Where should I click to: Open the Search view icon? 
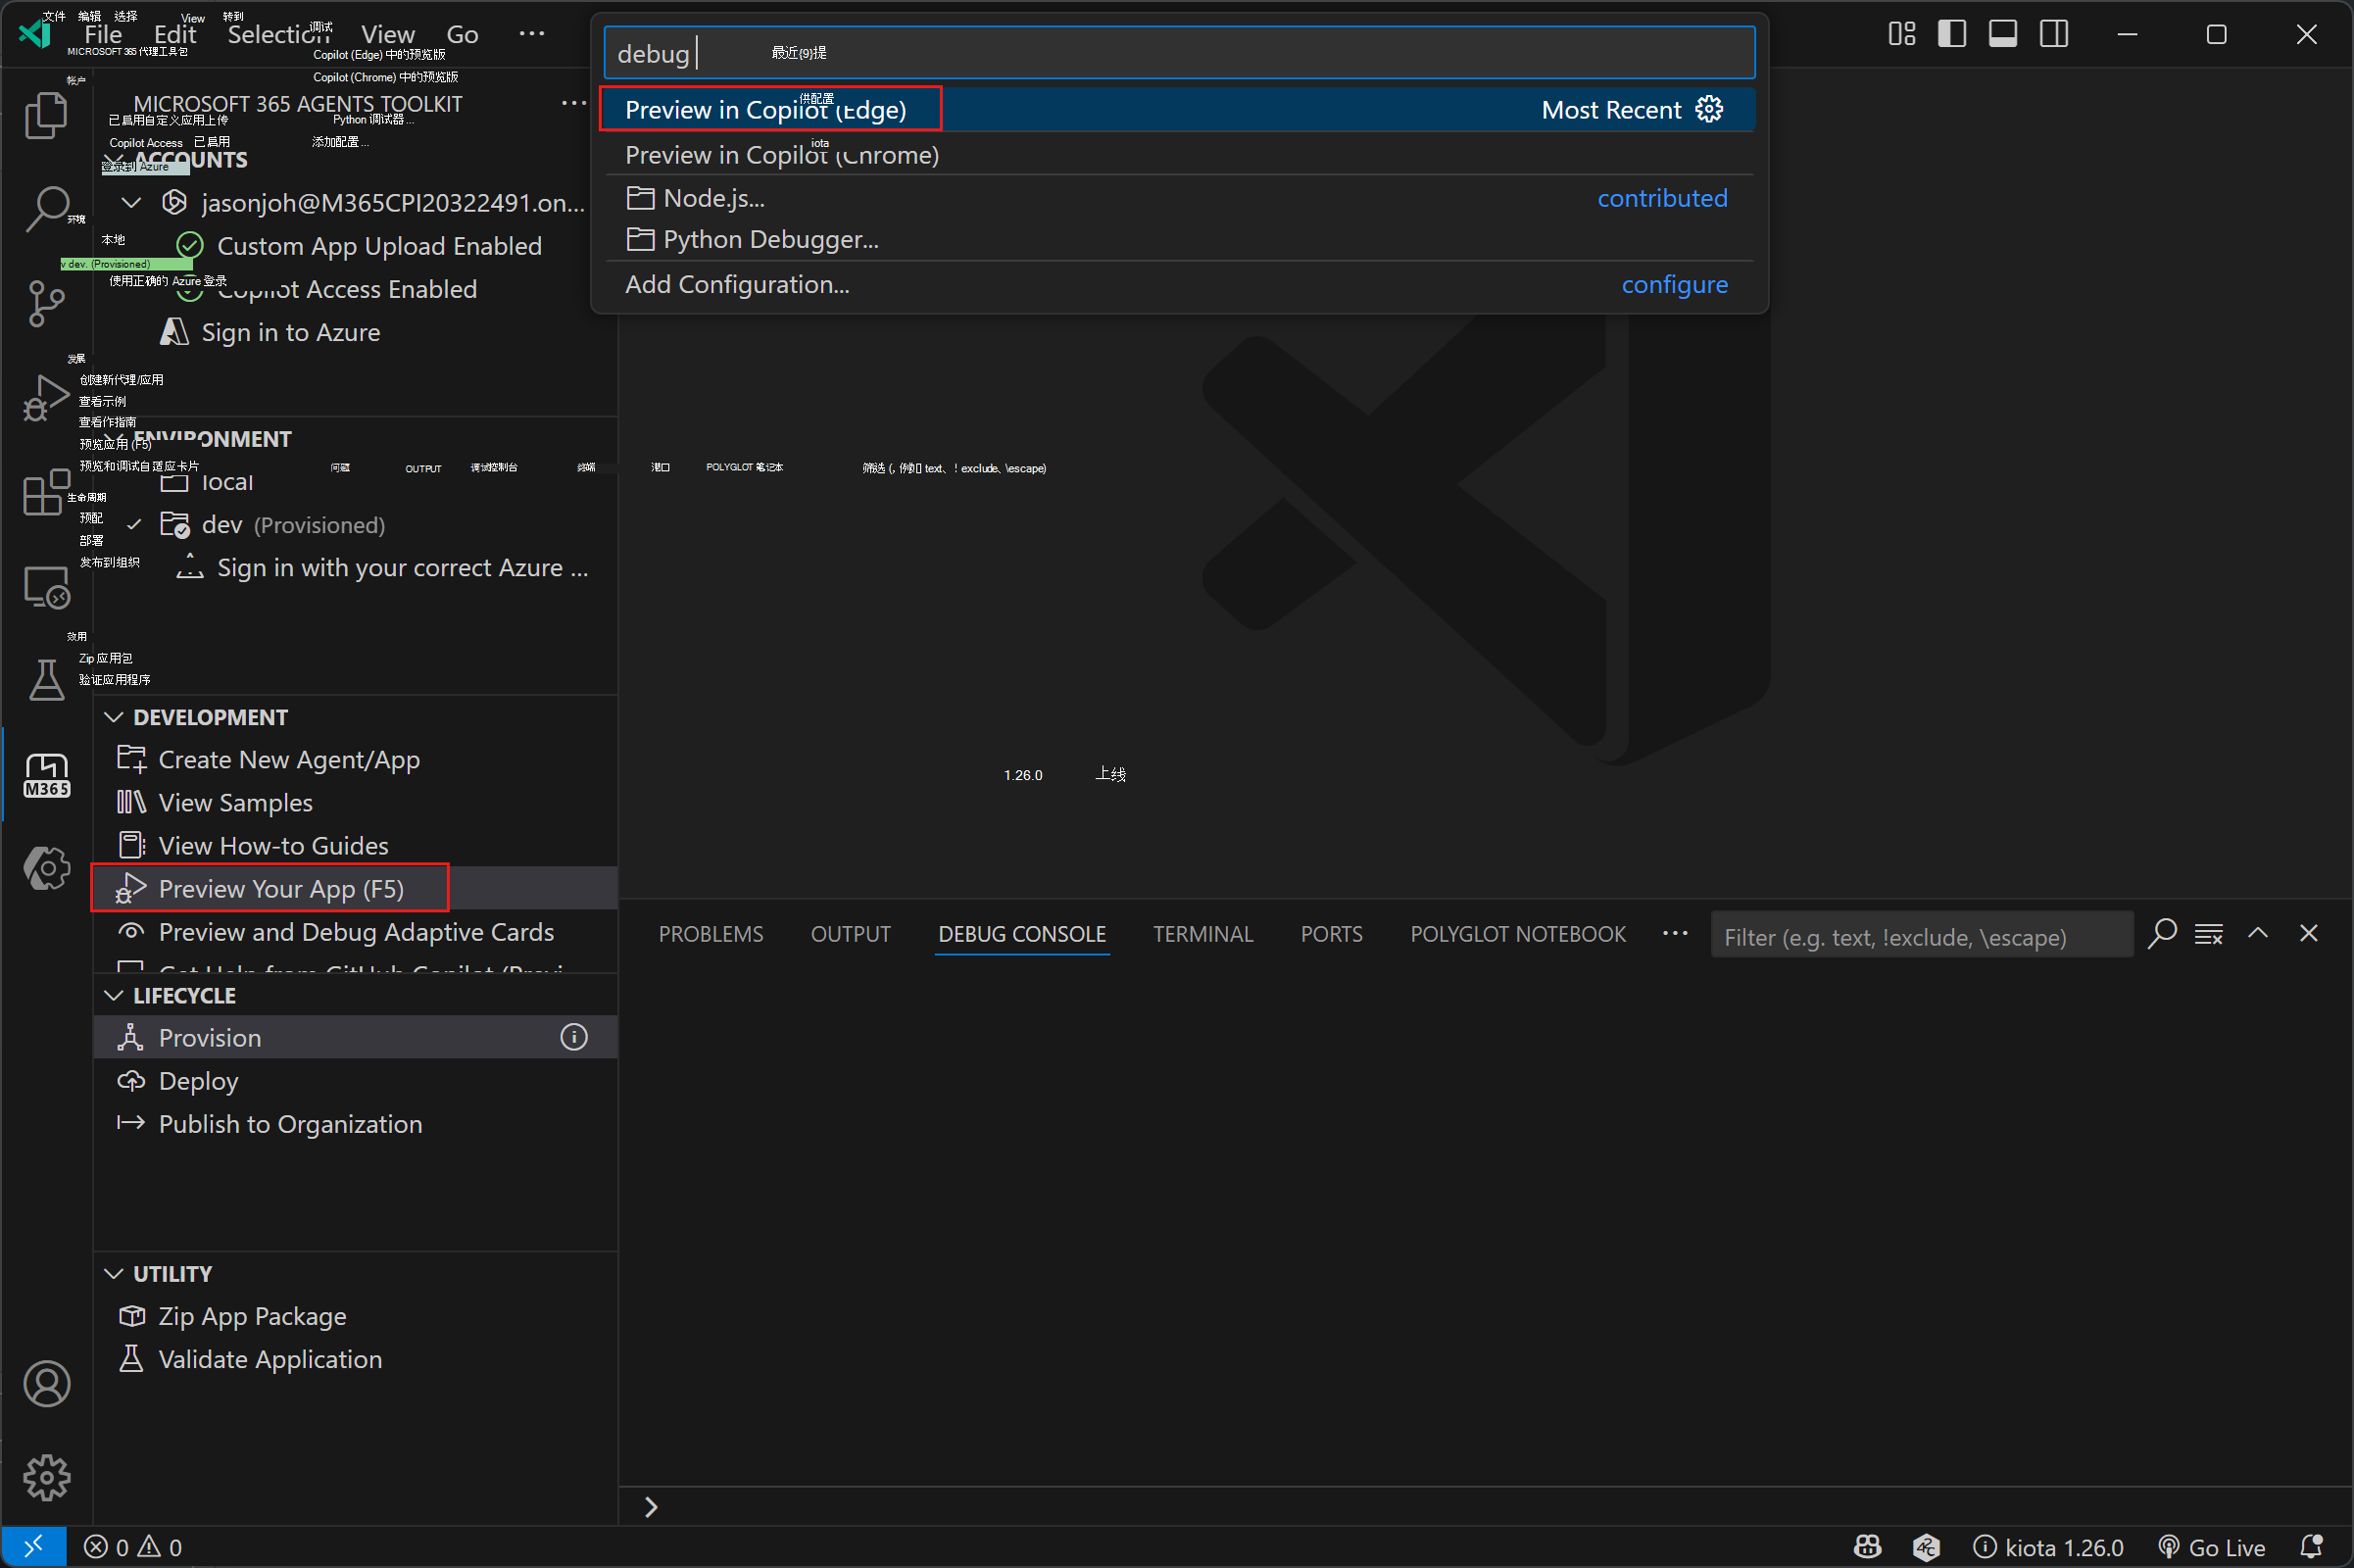[x=46, y=208]
